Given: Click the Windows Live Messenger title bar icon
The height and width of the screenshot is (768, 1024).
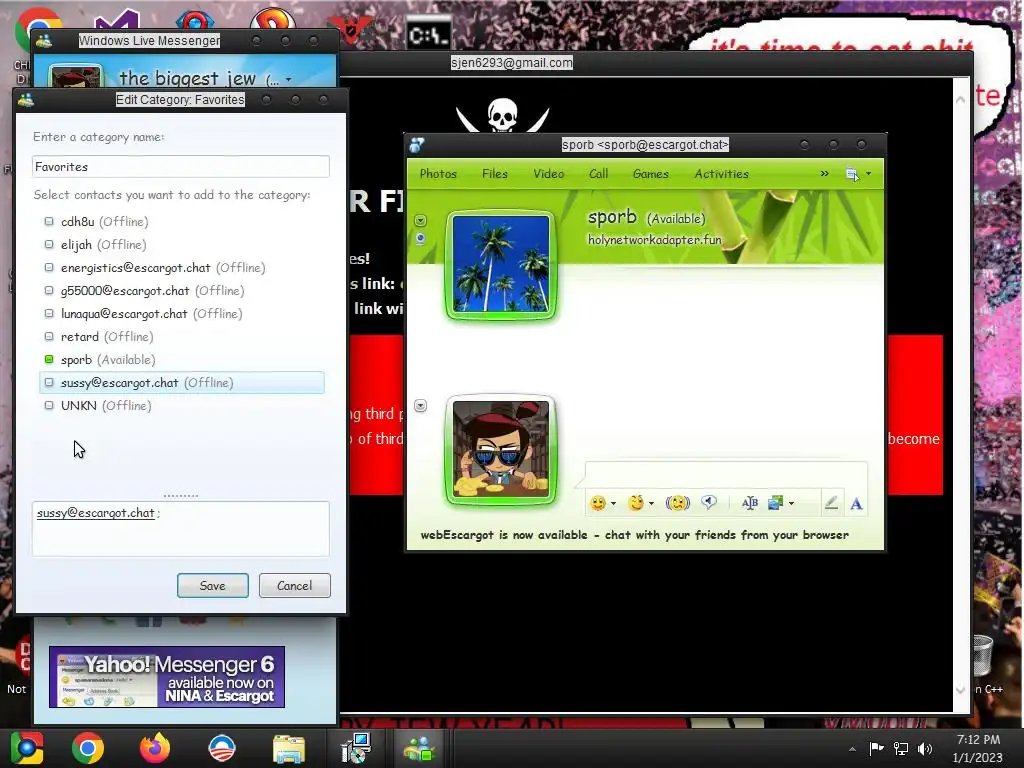Looking at the screenshot, I should pyautogui.click(x=44, y=41).
